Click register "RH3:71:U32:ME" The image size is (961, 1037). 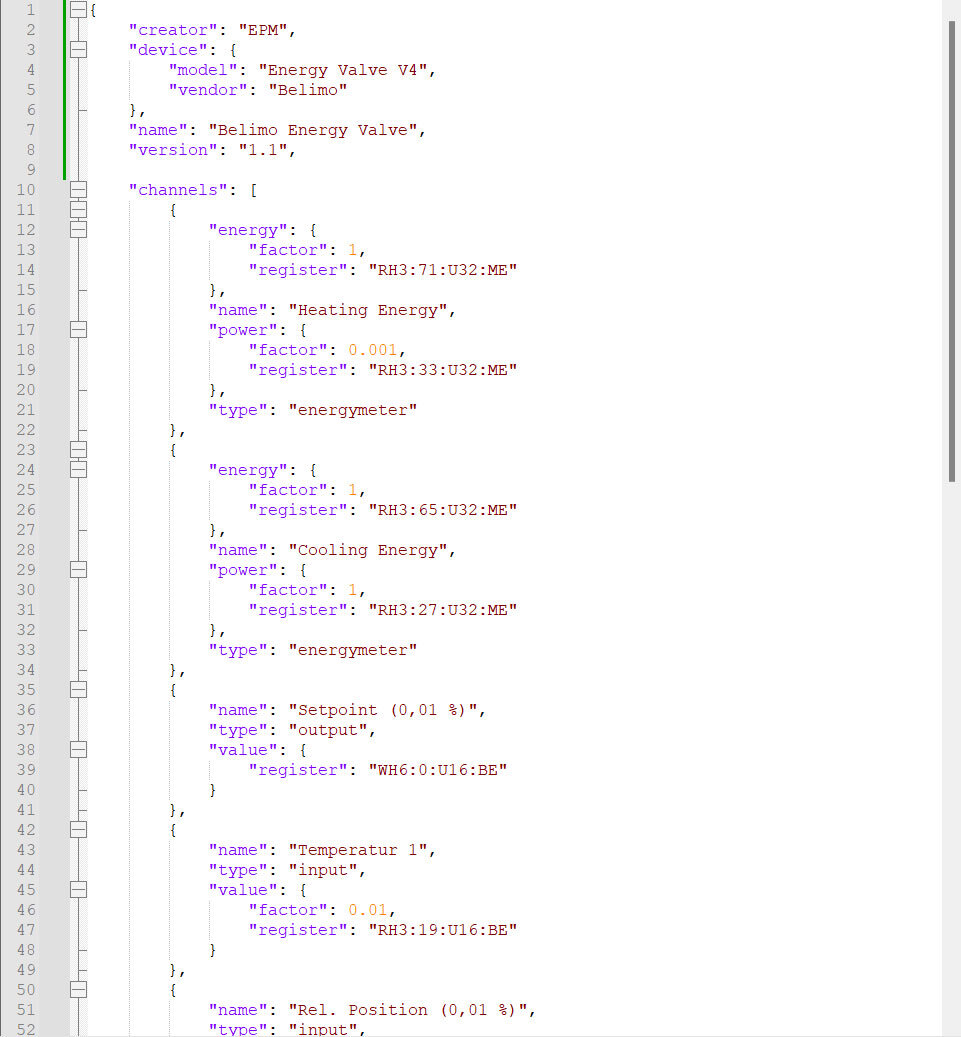[x=442, y=270]
